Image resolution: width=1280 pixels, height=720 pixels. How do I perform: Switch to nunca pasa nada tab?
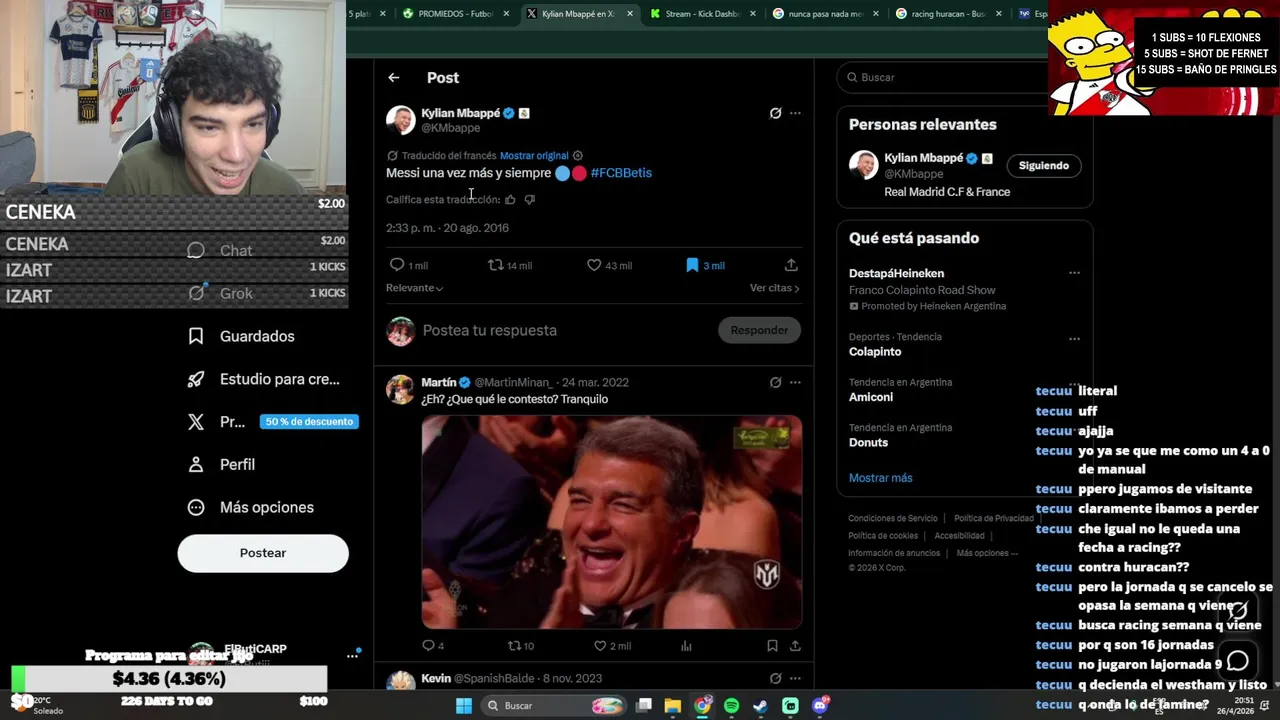826,14
